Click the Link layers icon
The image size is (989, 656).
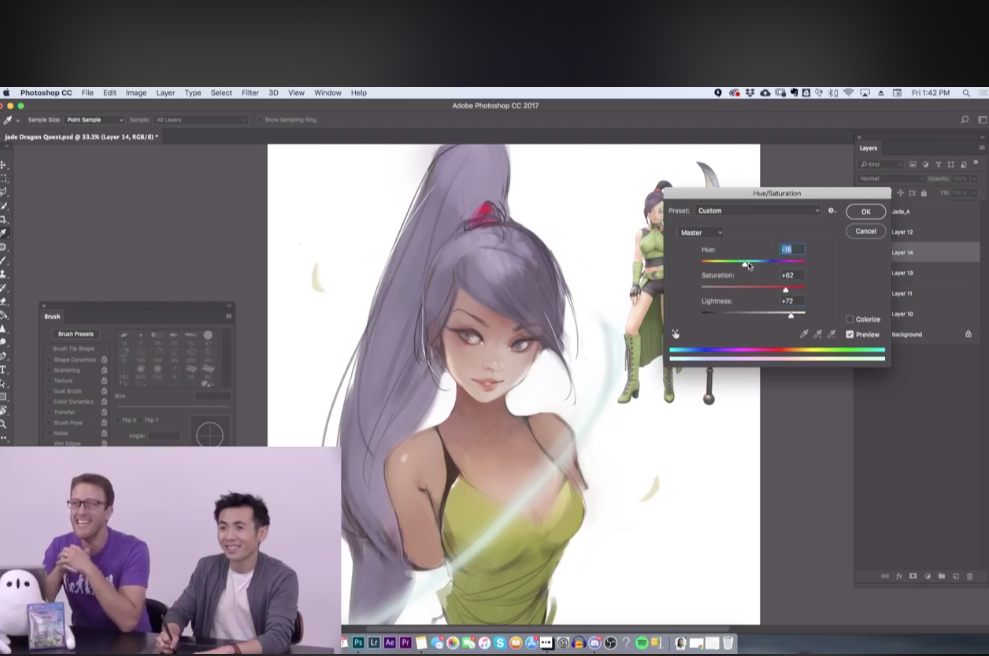click(x=885, y=576)
